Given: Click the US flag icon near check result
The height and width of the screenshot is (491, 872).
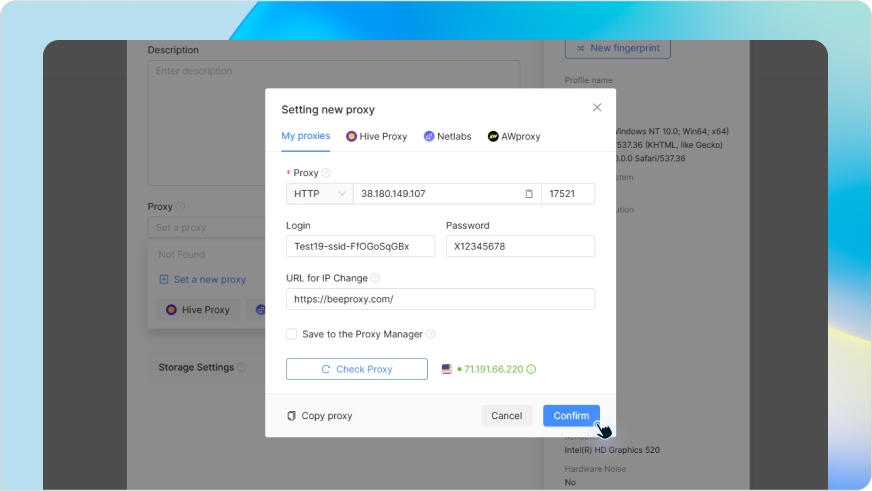Looking at the screenshot, I should click(x=447, y=369).
